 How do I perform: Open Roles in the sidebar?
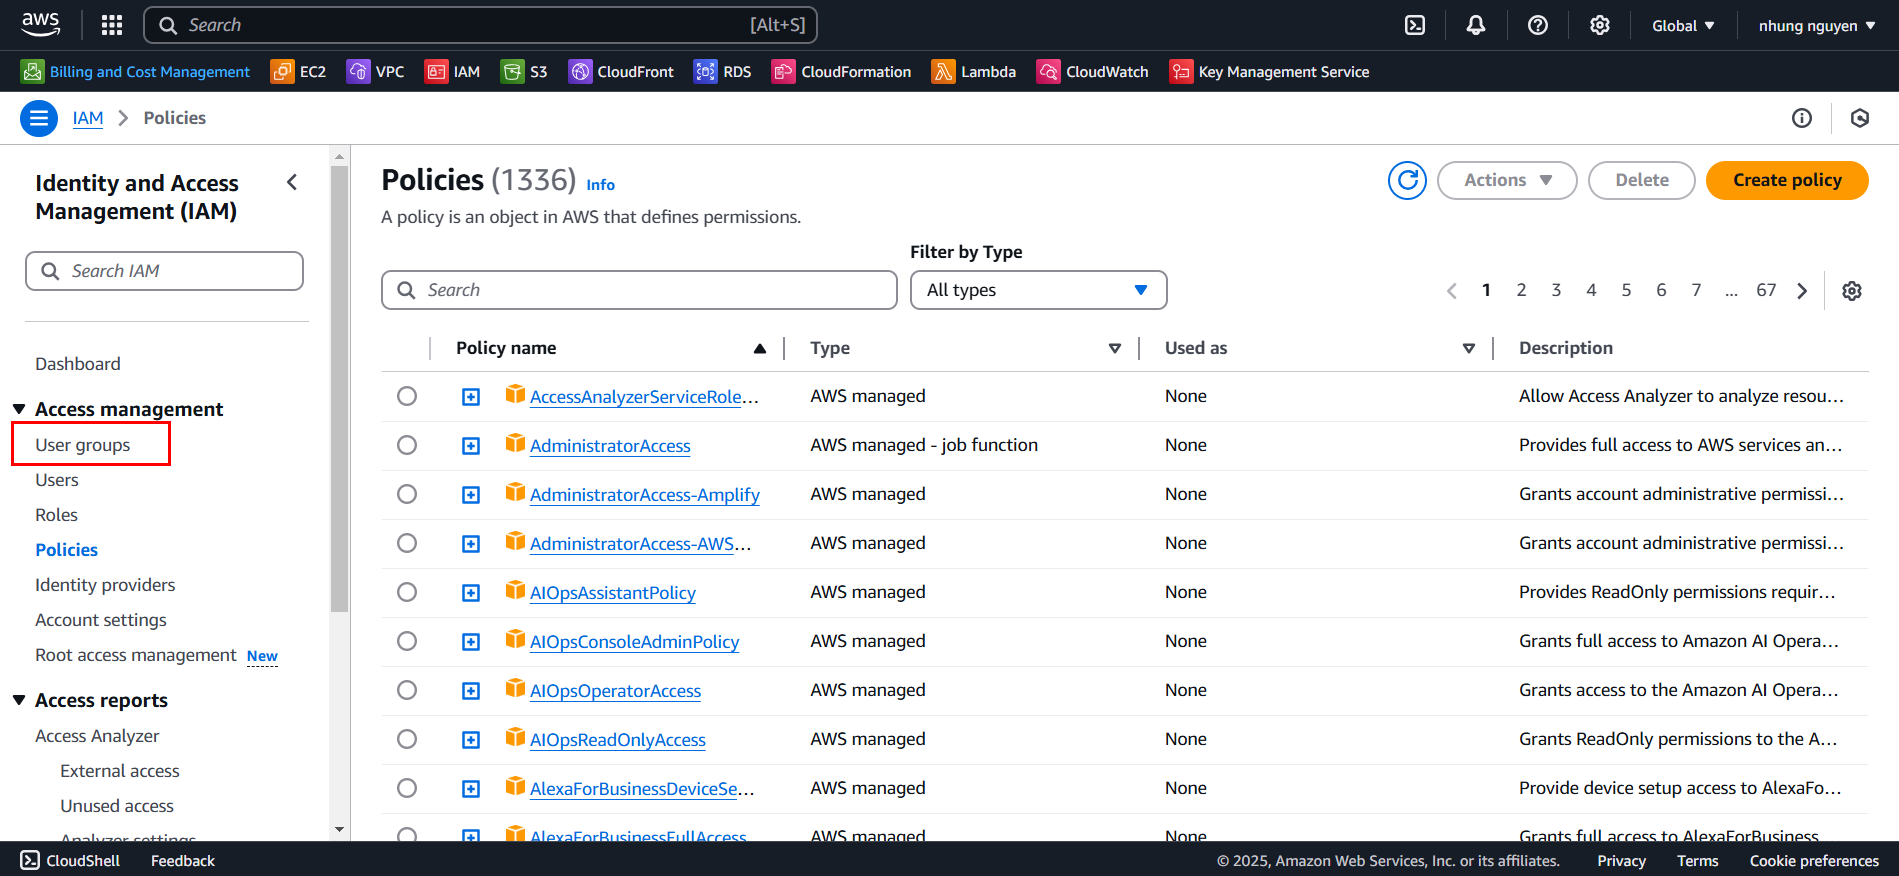[56, 515]
